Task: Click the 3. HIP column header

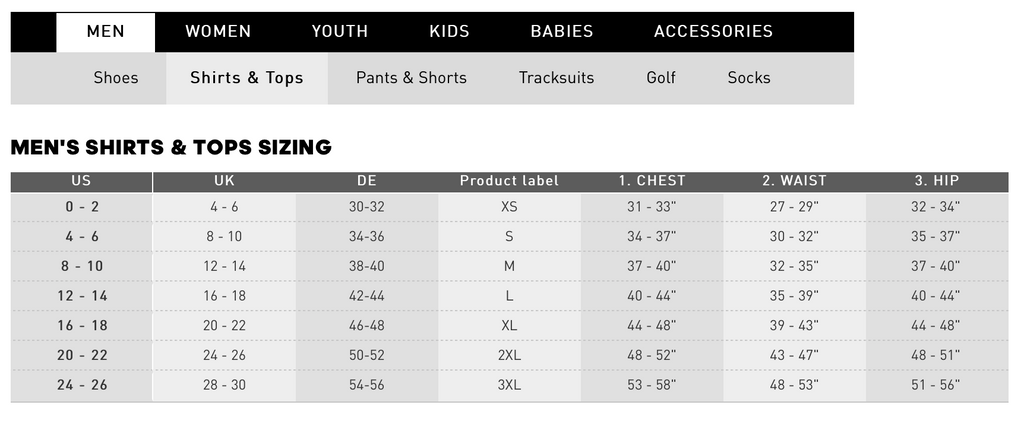Action: click(936, 181)
